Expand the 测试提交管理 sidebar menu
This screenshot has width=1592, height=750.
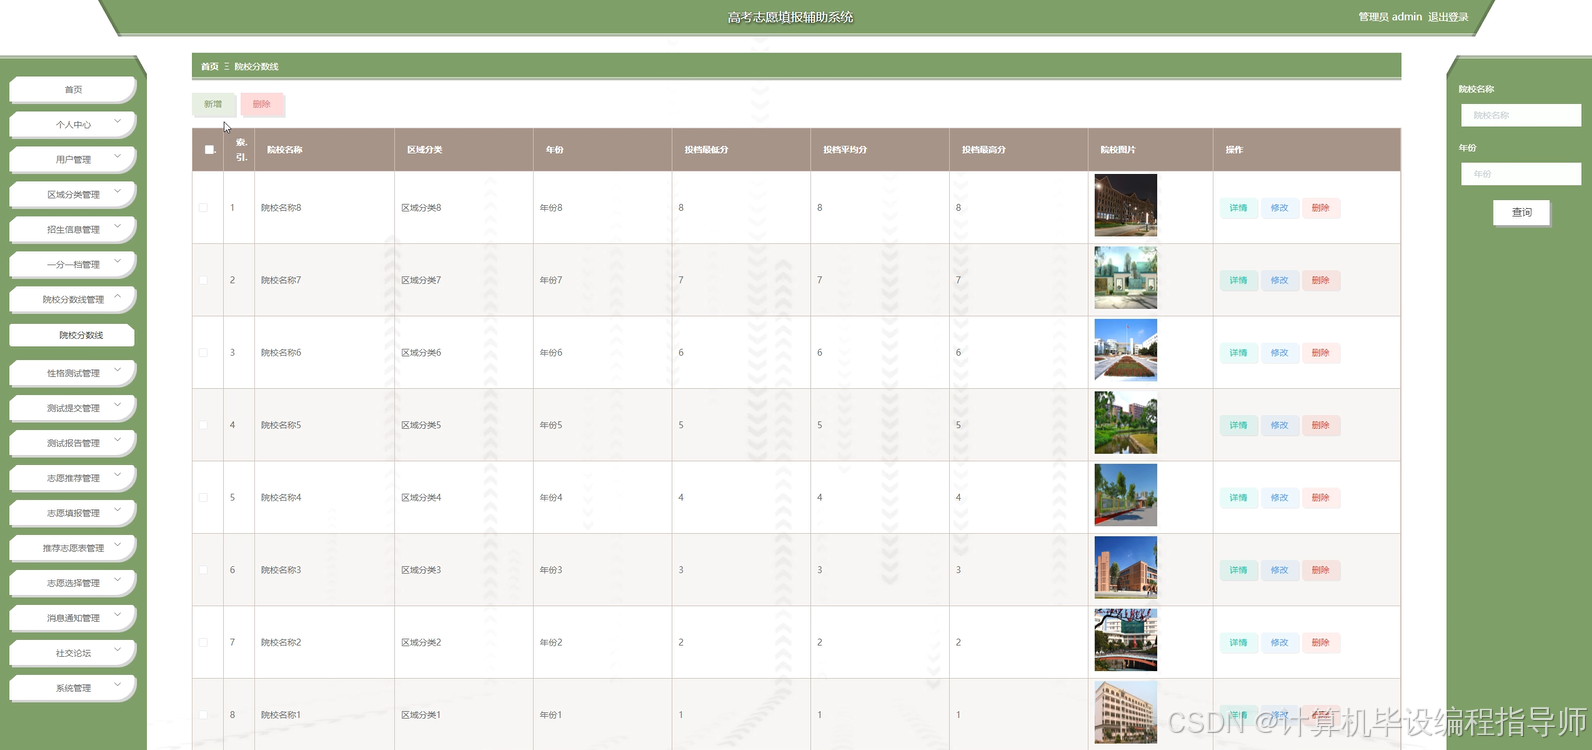[x=73, y=408]
